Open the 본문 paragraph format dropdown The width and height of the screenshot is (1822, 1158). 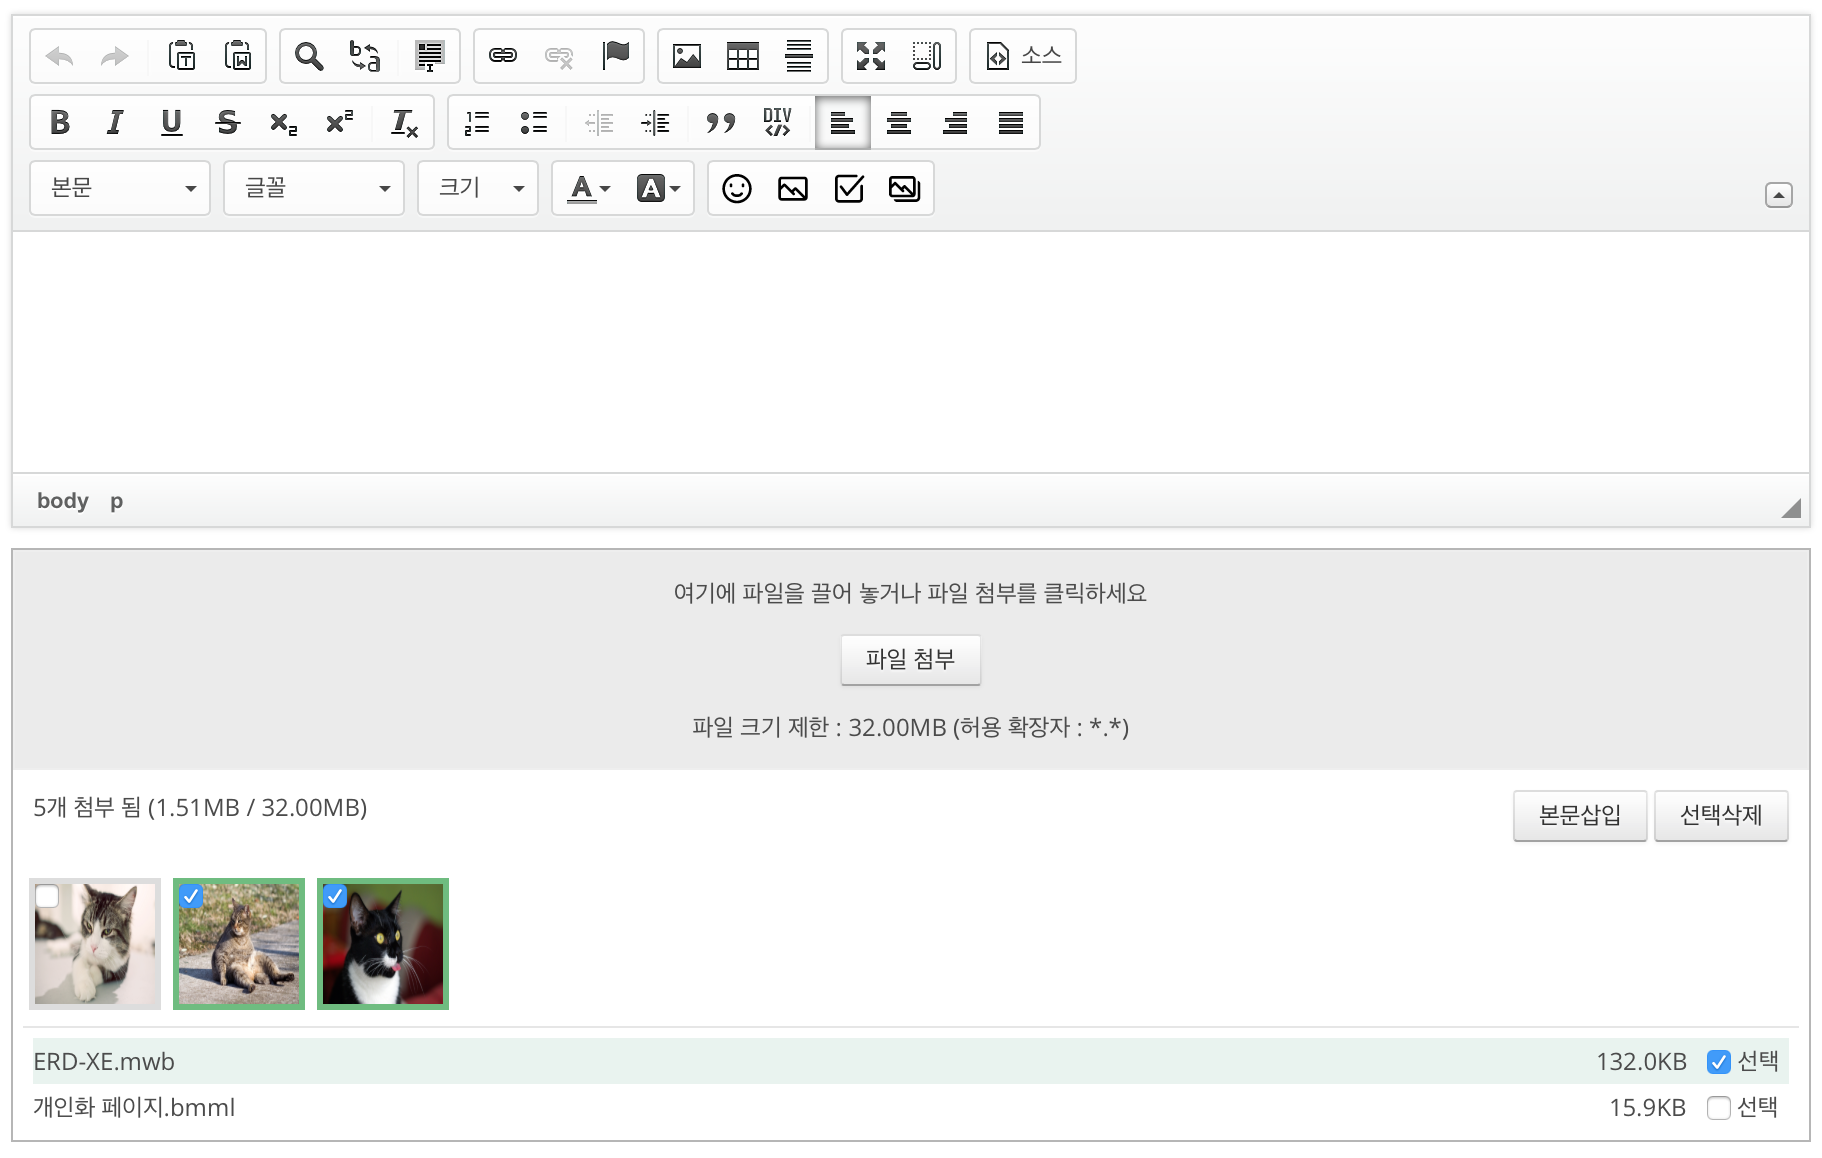[120, 189]
